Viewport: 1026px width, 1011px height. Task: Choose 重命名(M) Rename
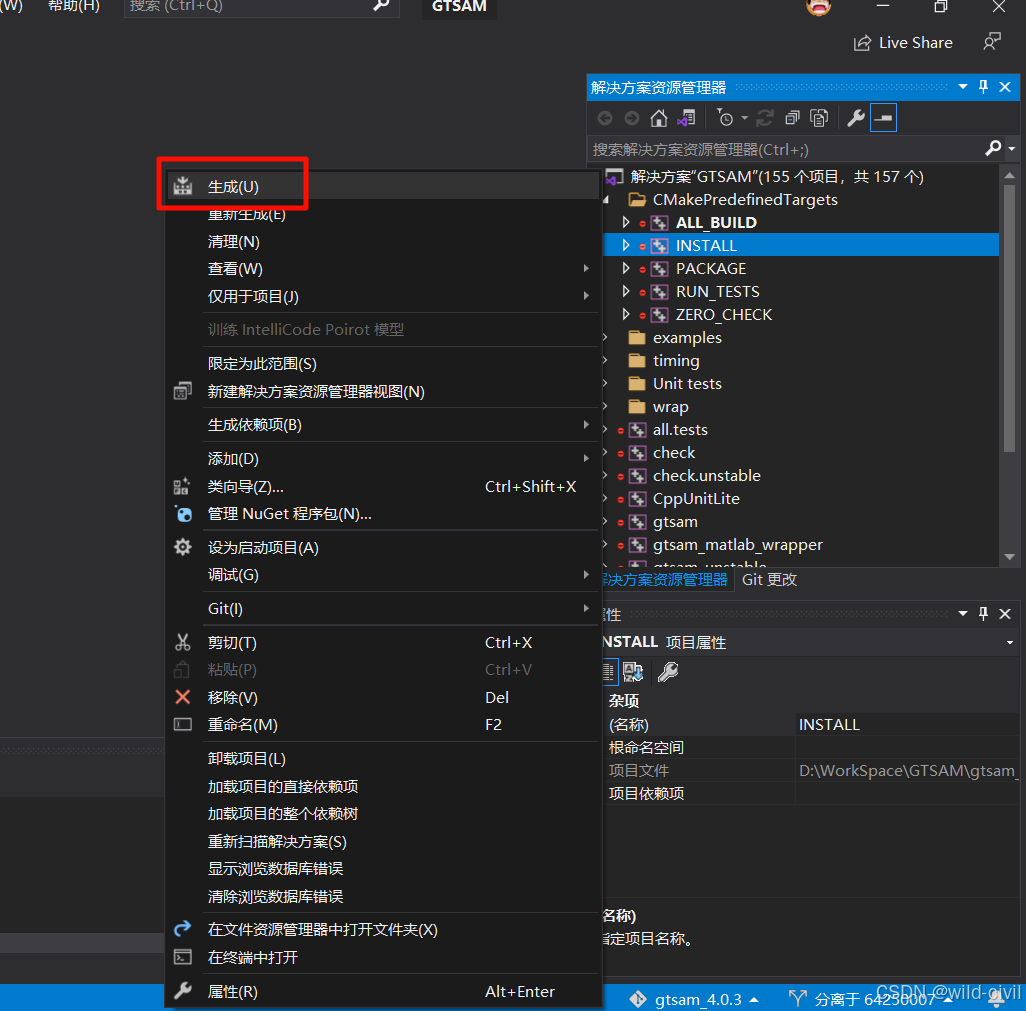(382, 725)
